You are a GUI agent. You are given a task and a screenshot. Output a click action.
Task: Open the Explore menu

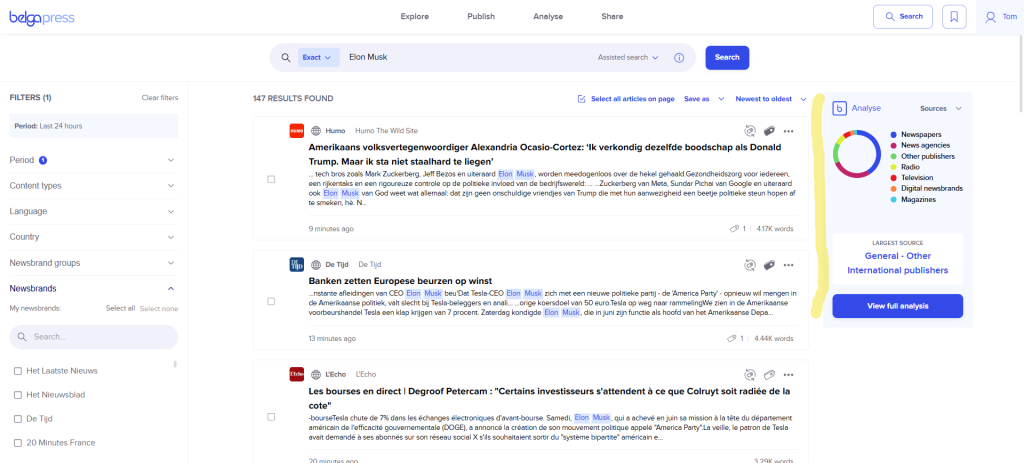coord(415,17)
